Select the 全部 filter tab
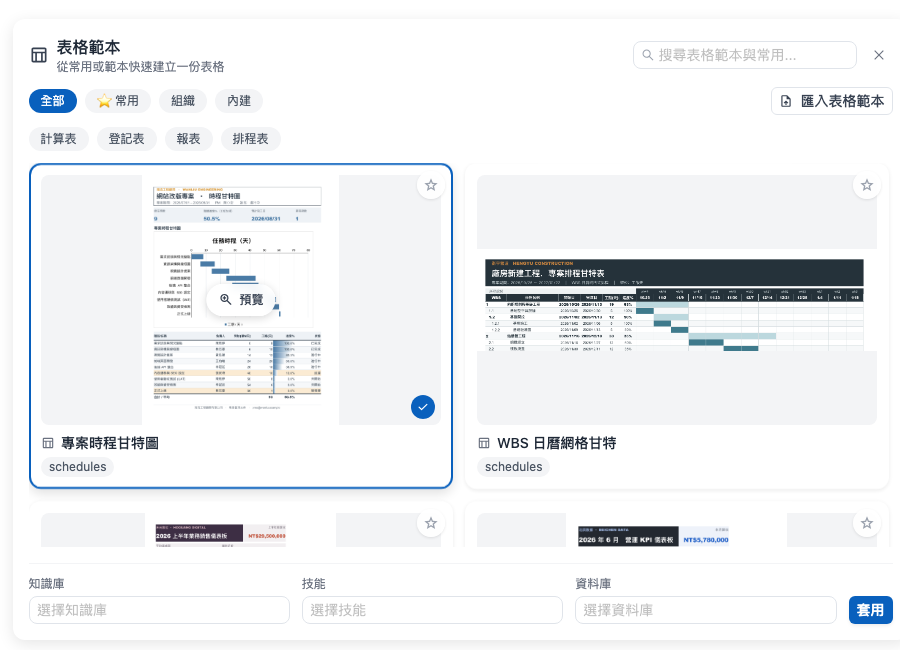Image resolution: width=900 pixels, height=650 pixels. [53, 101]
